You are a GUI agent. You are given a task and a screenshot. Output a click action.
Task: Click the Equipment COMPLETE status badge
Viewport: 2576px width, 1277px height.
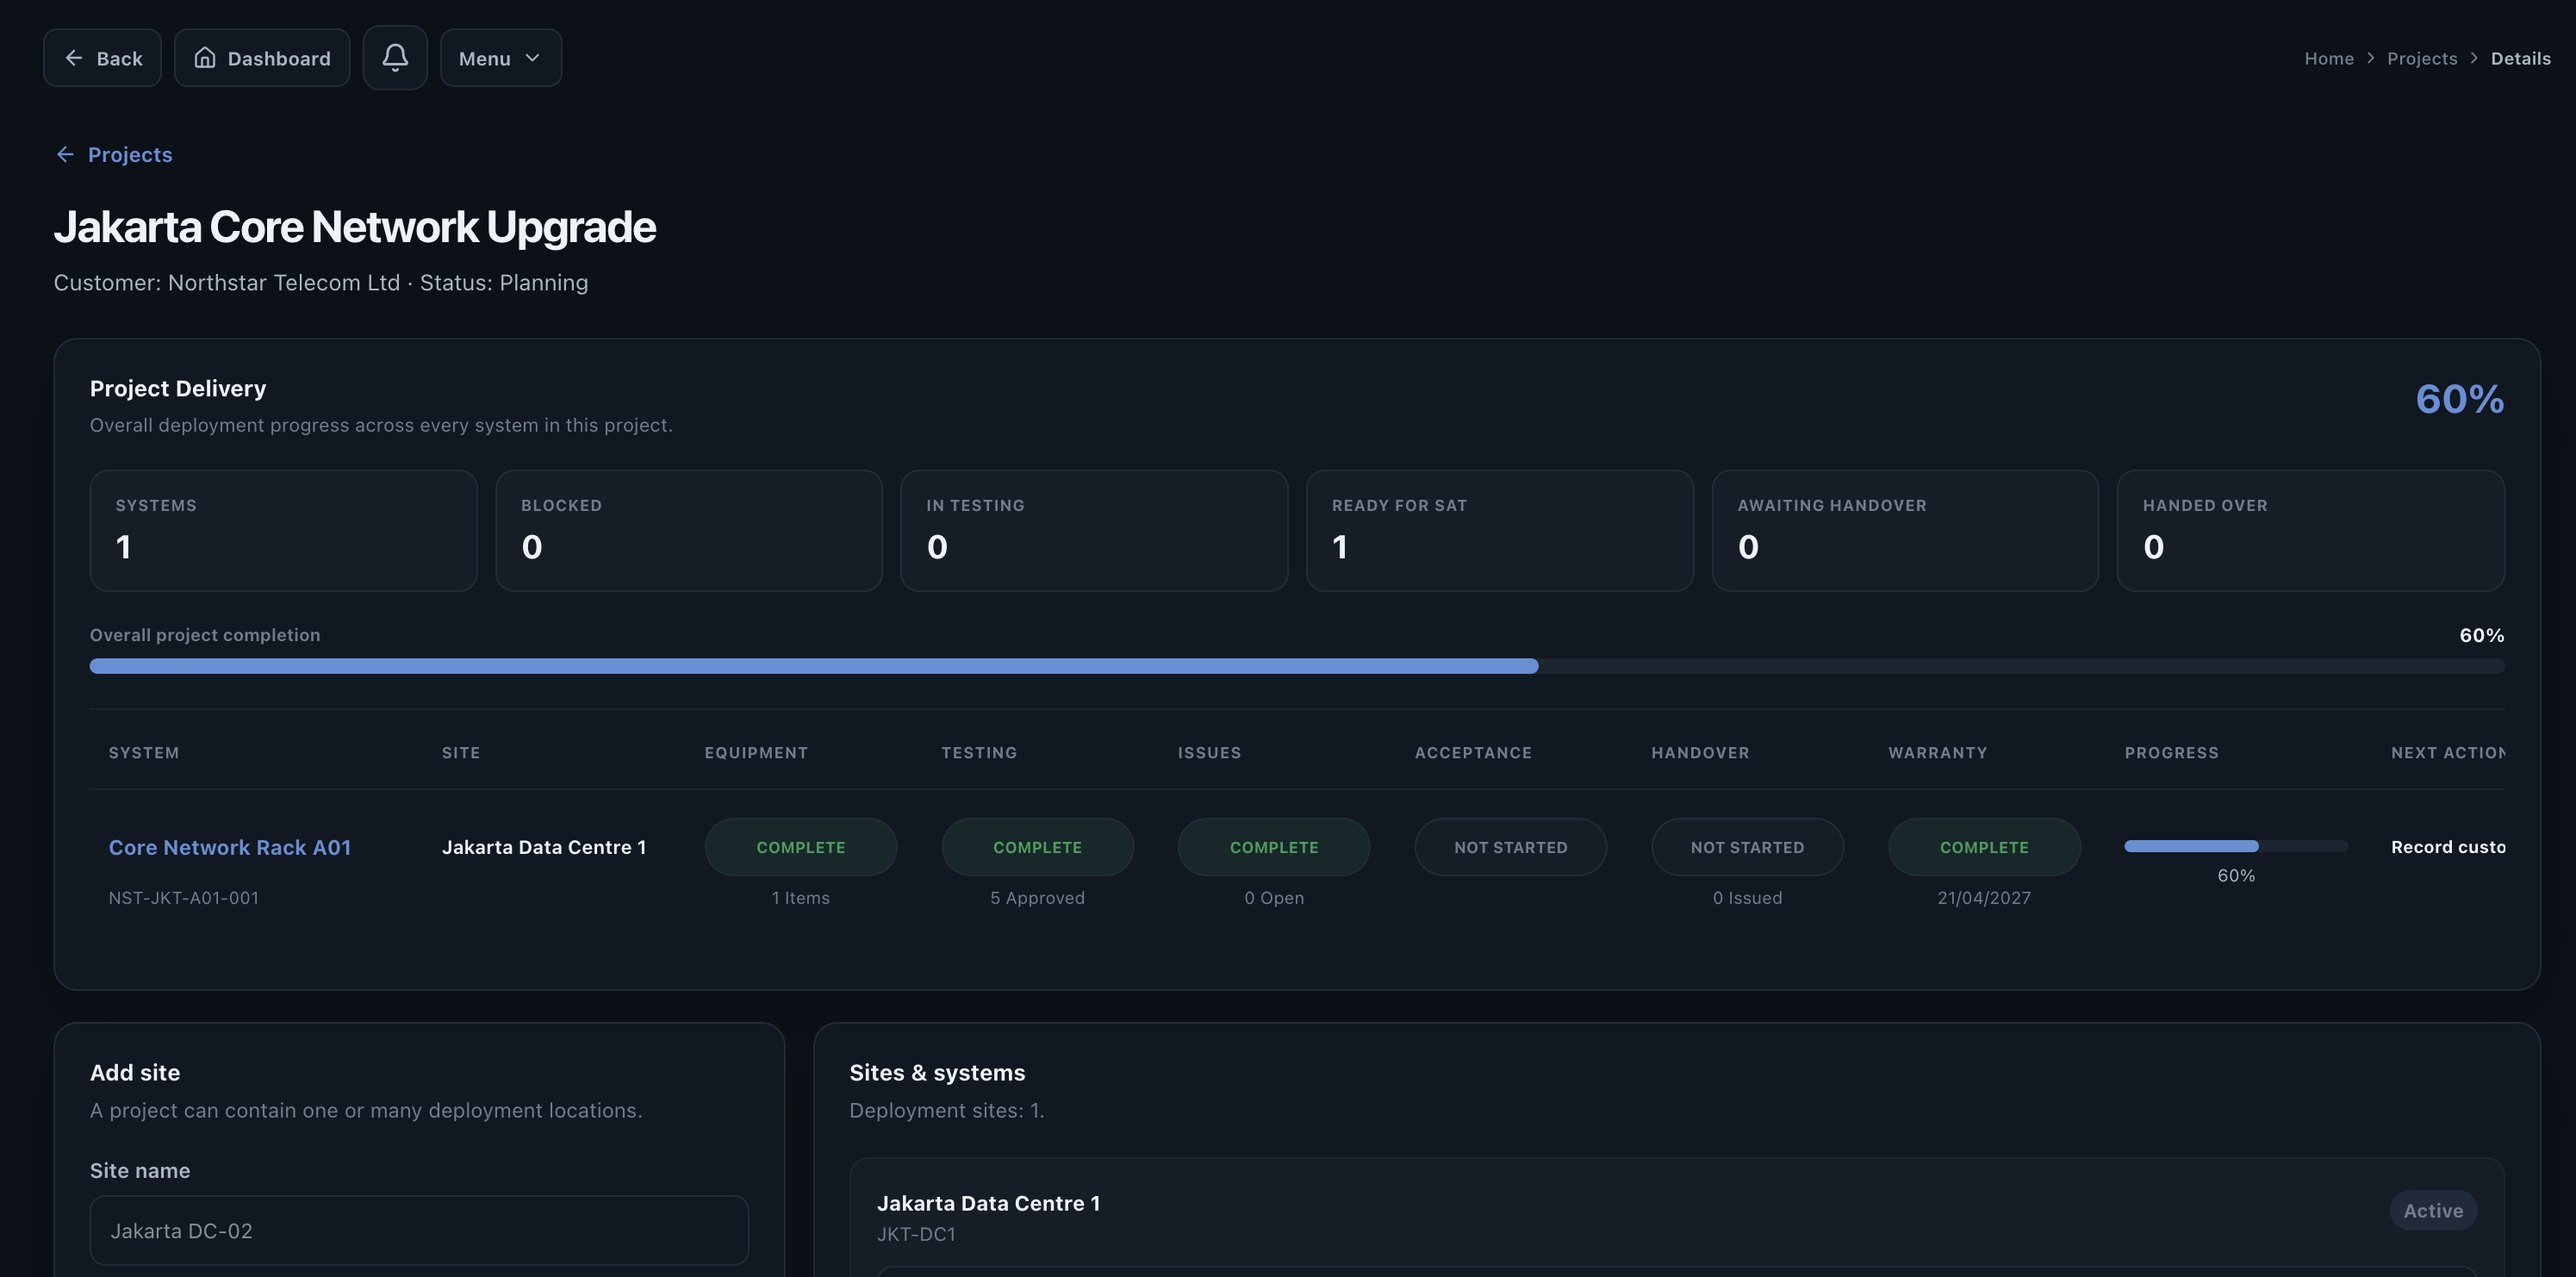[801, 847]
